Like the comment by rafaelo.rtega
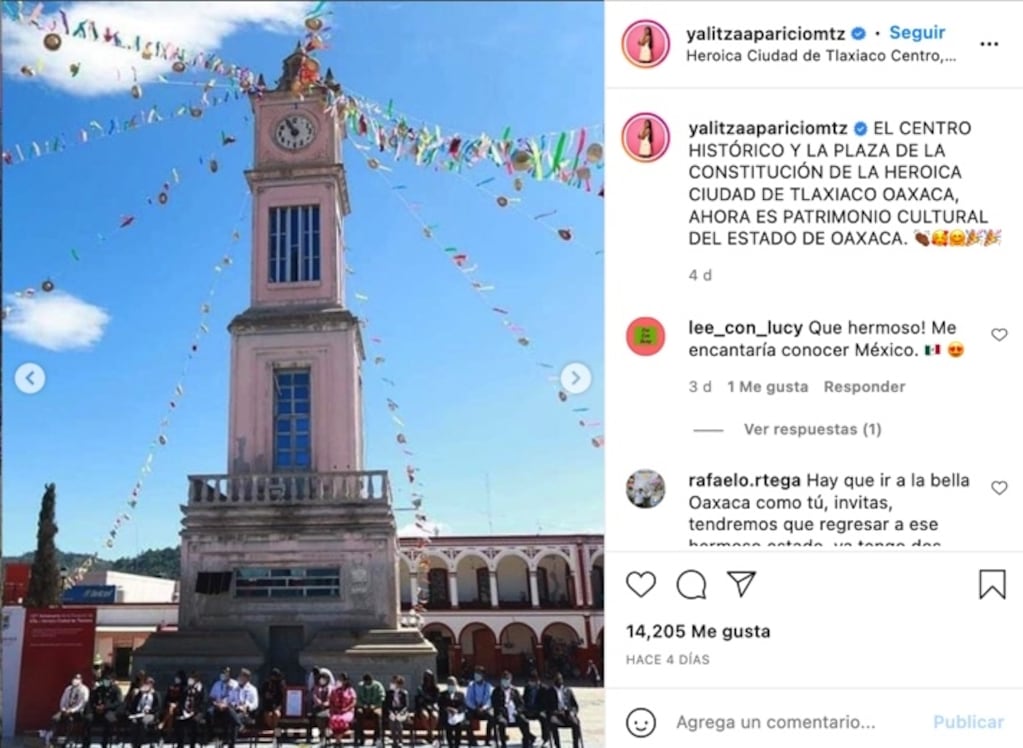Viewport: 1023px width, 748px height. pos(999,488)
